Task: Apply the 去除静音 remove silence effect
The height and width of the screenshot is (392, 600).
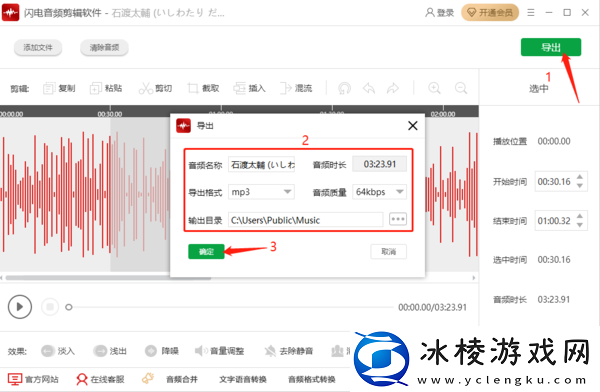Action: [289, 351]
